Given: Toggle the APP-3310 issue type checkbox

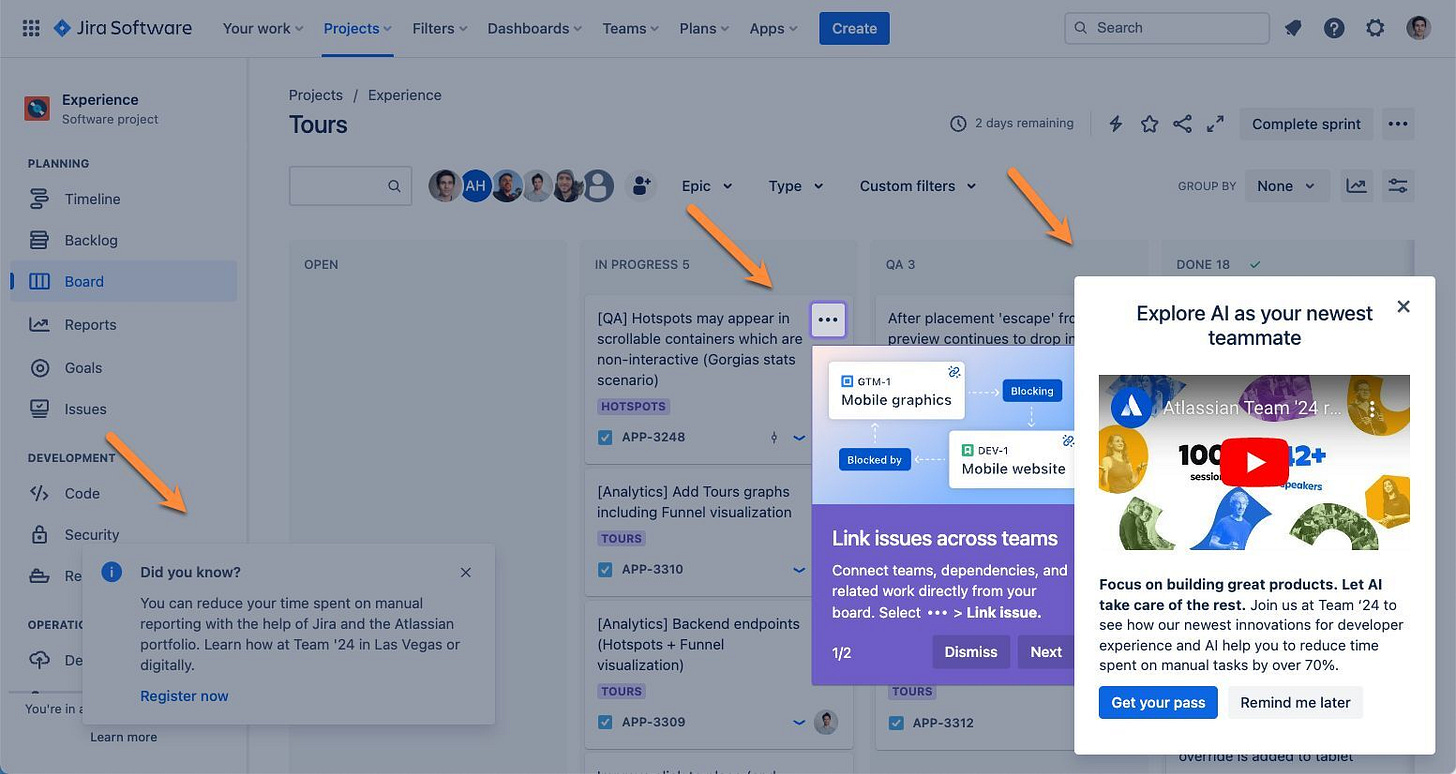Looking at the screenshot, I should click(605, 570).
